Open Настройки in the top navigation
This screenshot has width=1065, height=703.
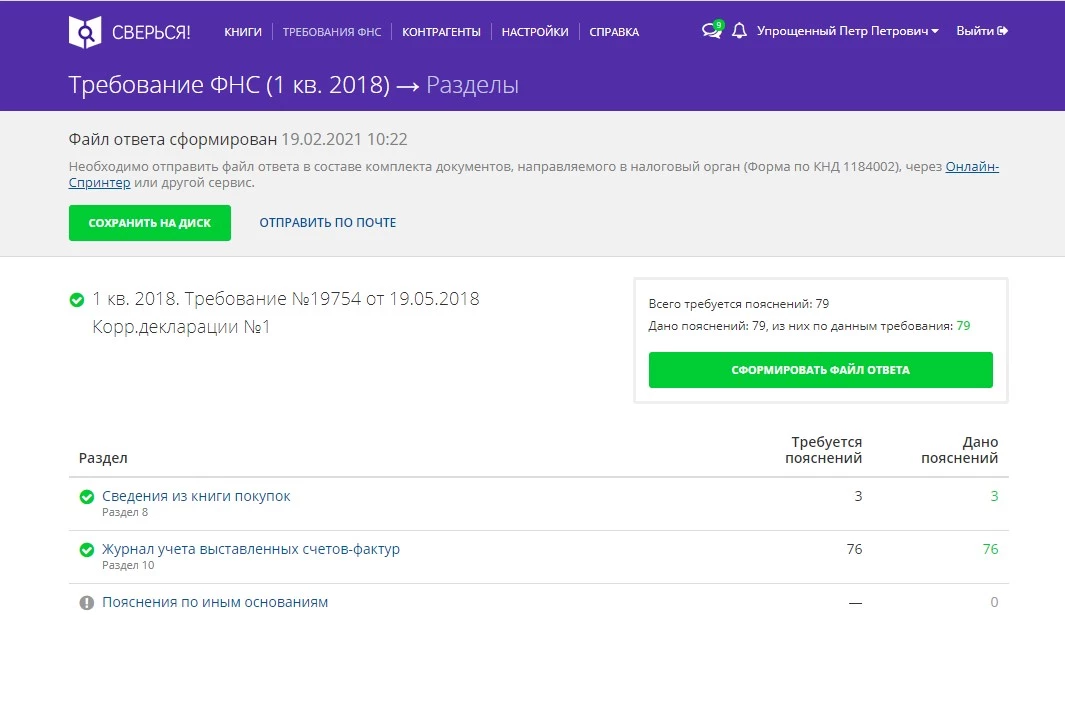pos(535,32)
